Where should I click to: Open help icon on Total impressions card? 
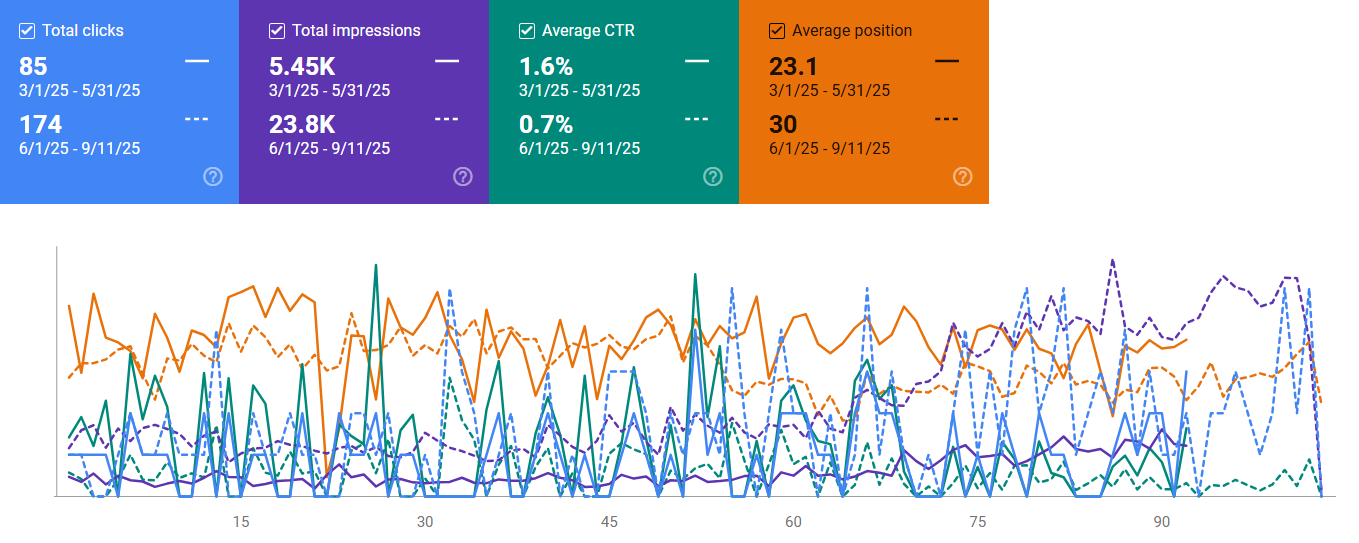coord(462,177)
